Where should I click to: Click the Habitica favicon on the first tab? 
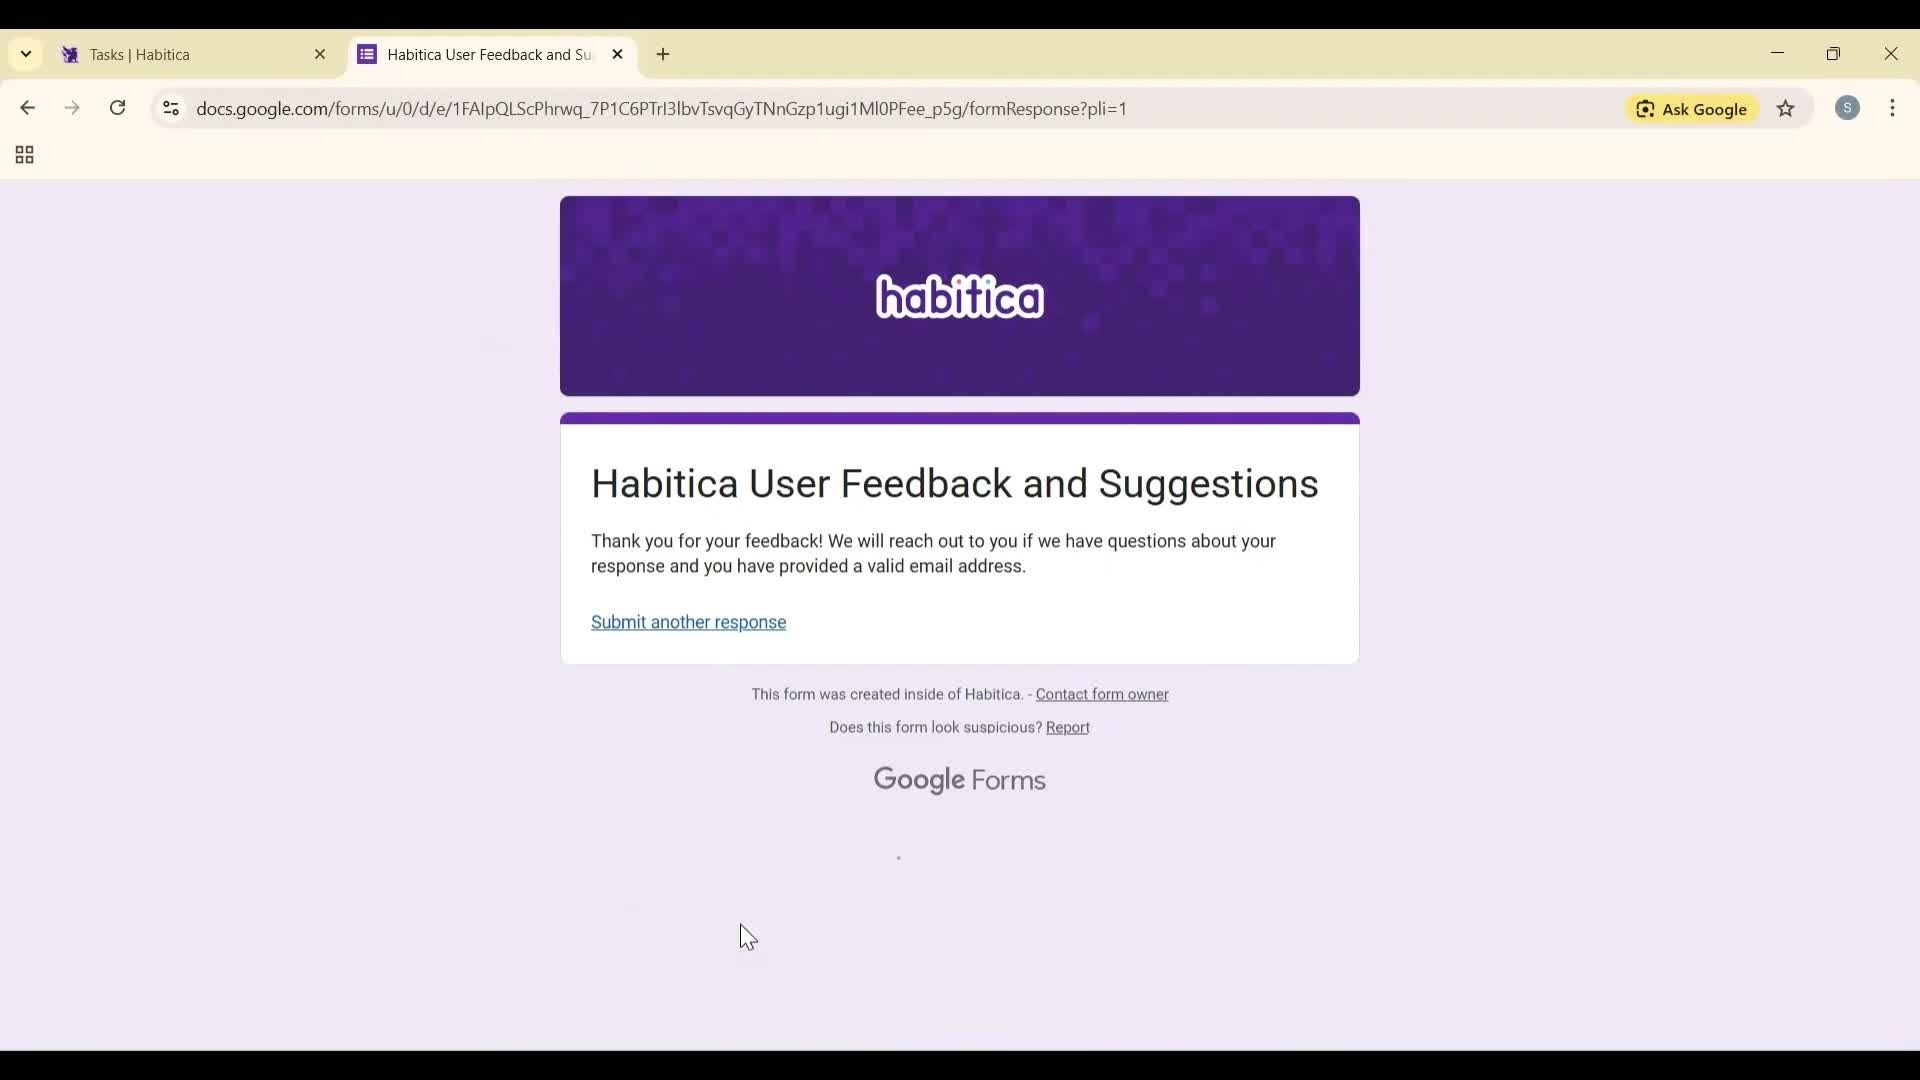coord(70,55)
